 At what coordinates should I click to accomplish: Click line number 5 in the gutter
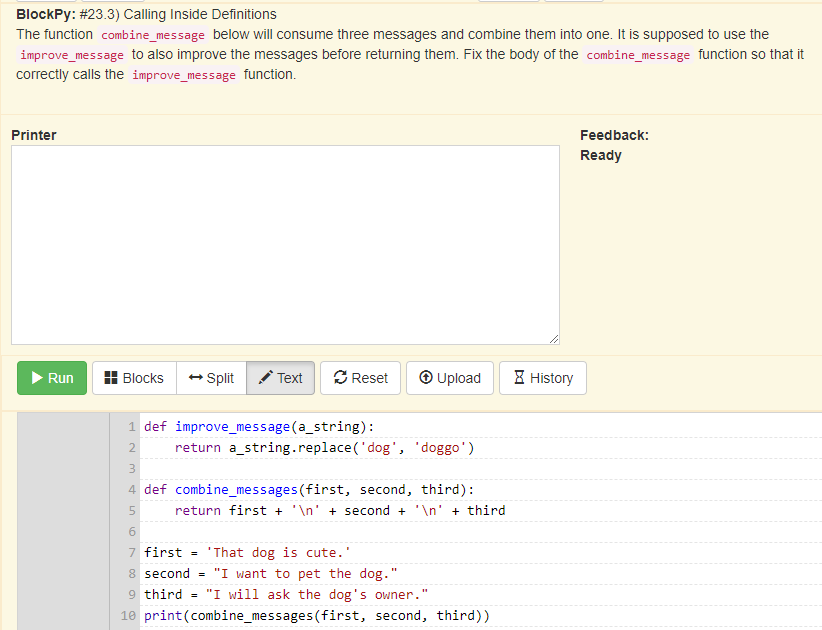click(x=132, y=510)
